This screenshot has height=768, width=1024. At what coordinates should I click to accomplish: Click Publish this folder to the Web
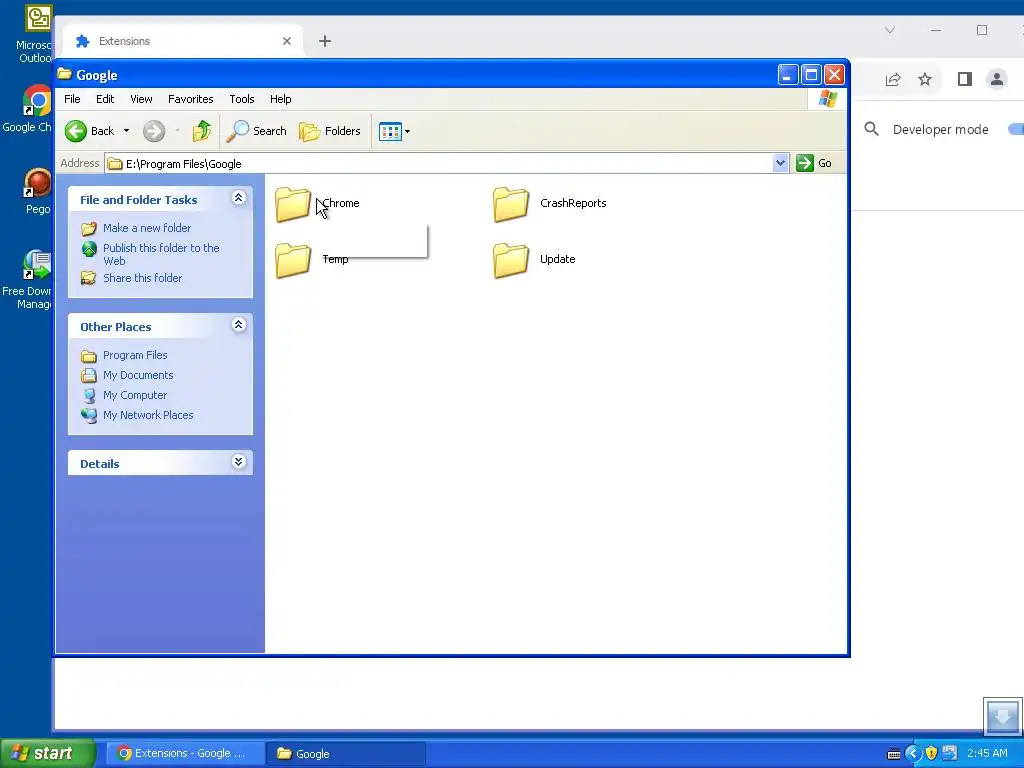(161, 254)
